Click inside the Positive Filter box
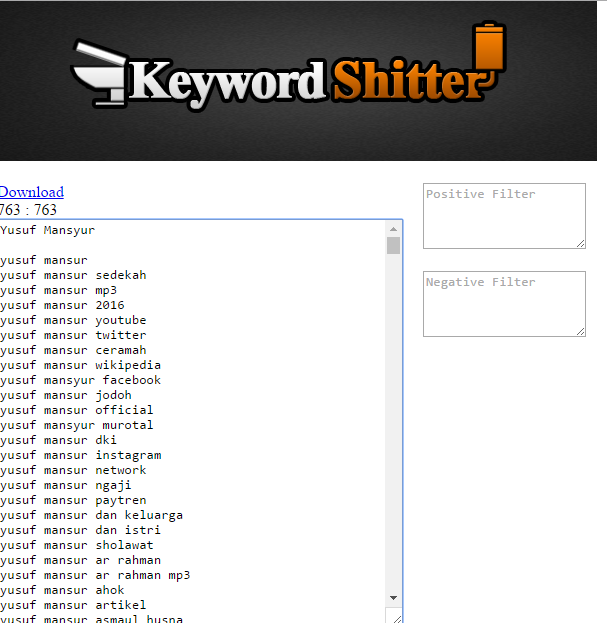 pos(504,216)
